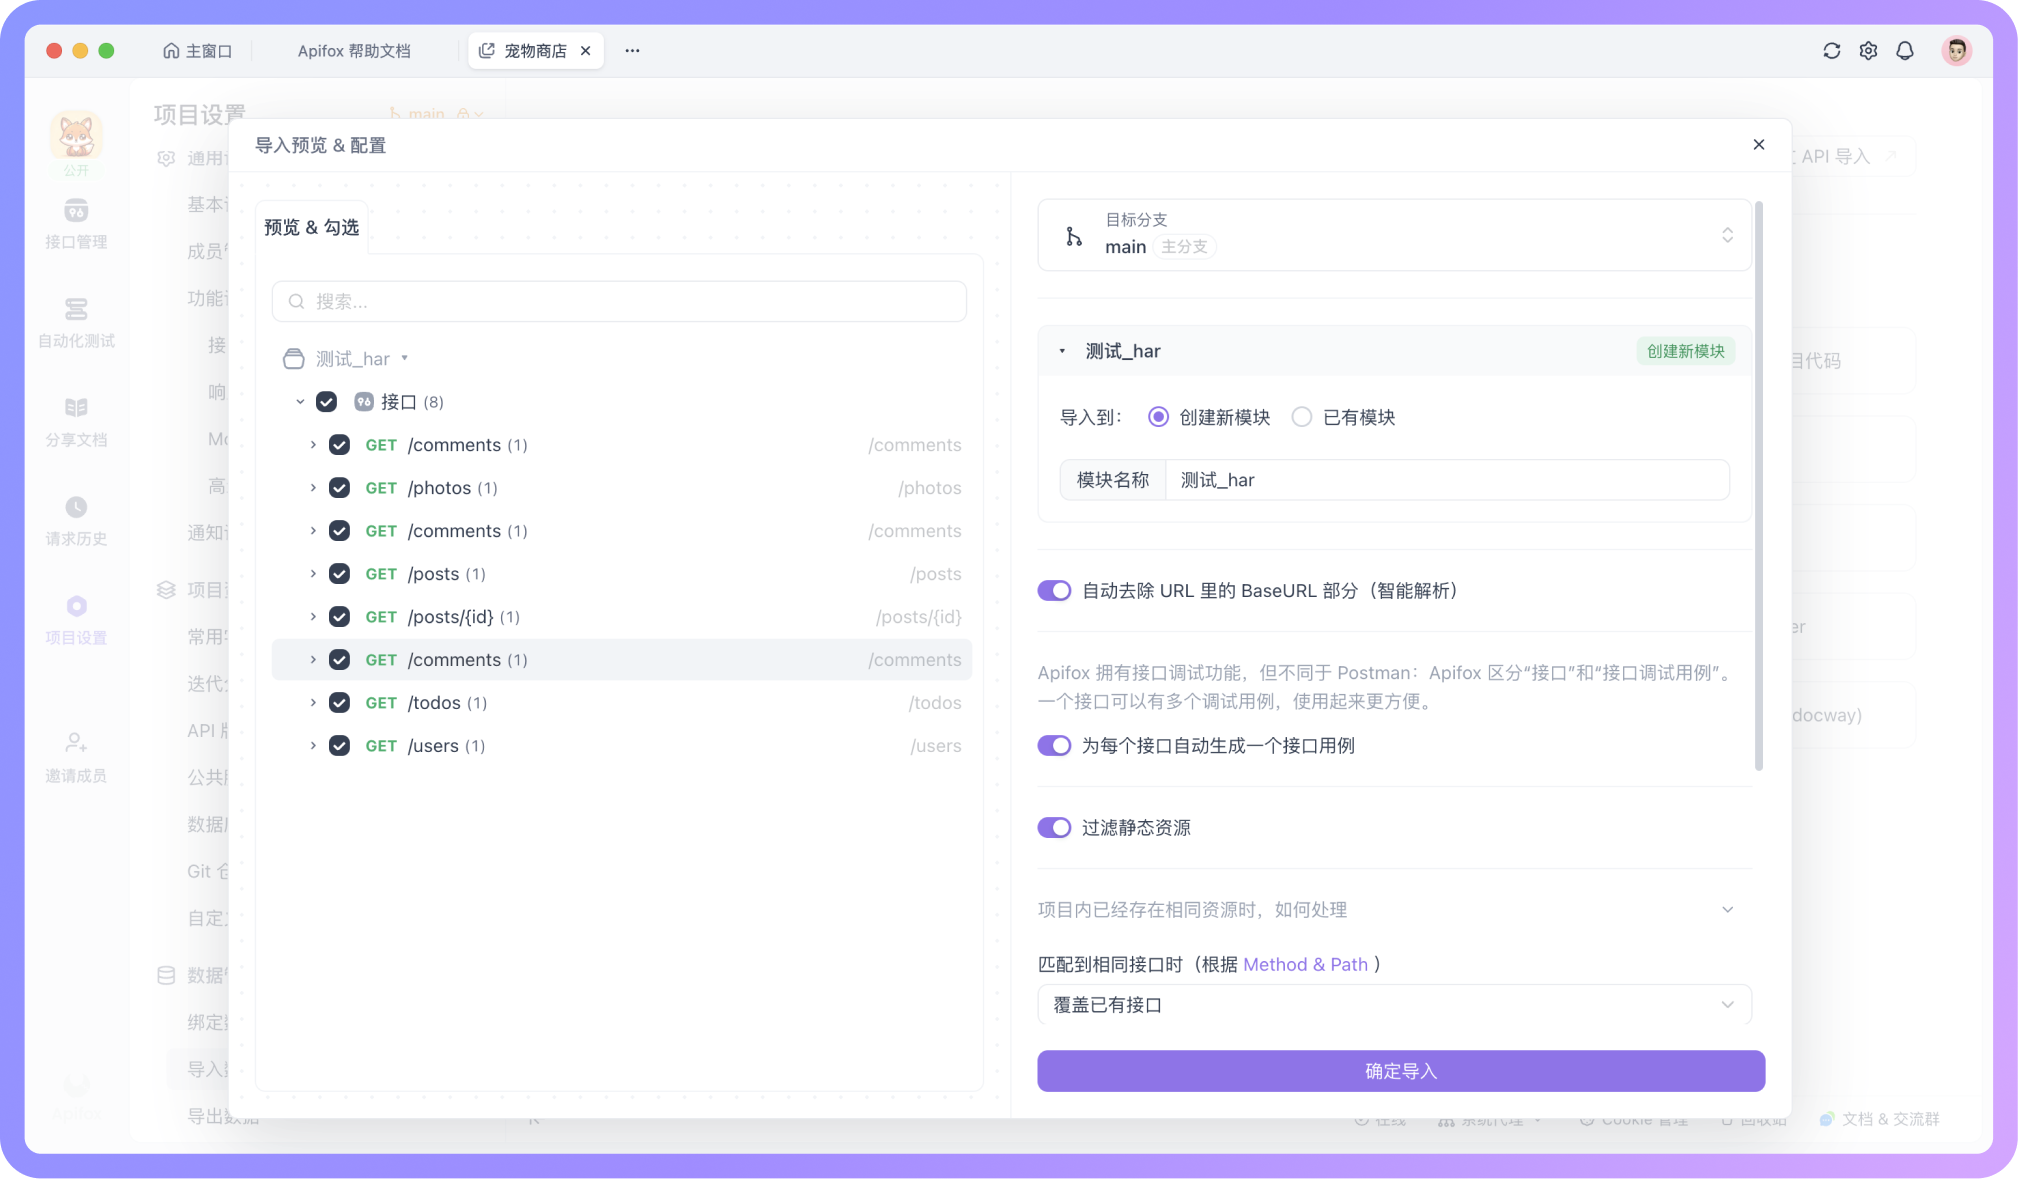Open the 请求历史 sidebar icon
The height and width of the screenshot is (1179, 2018).
(75, 520)
